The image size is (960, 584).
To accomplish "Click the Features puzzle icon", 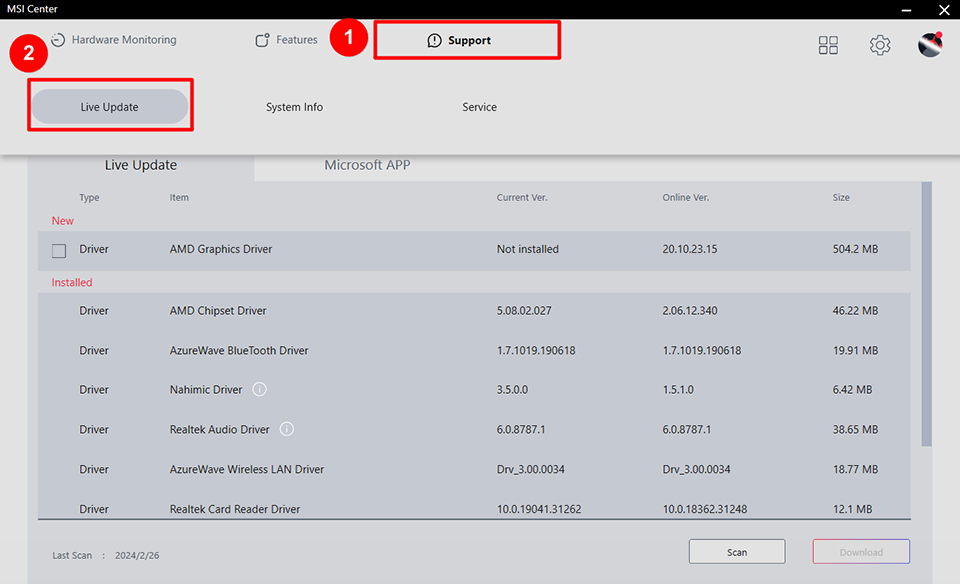I will (x=263, y=40).
